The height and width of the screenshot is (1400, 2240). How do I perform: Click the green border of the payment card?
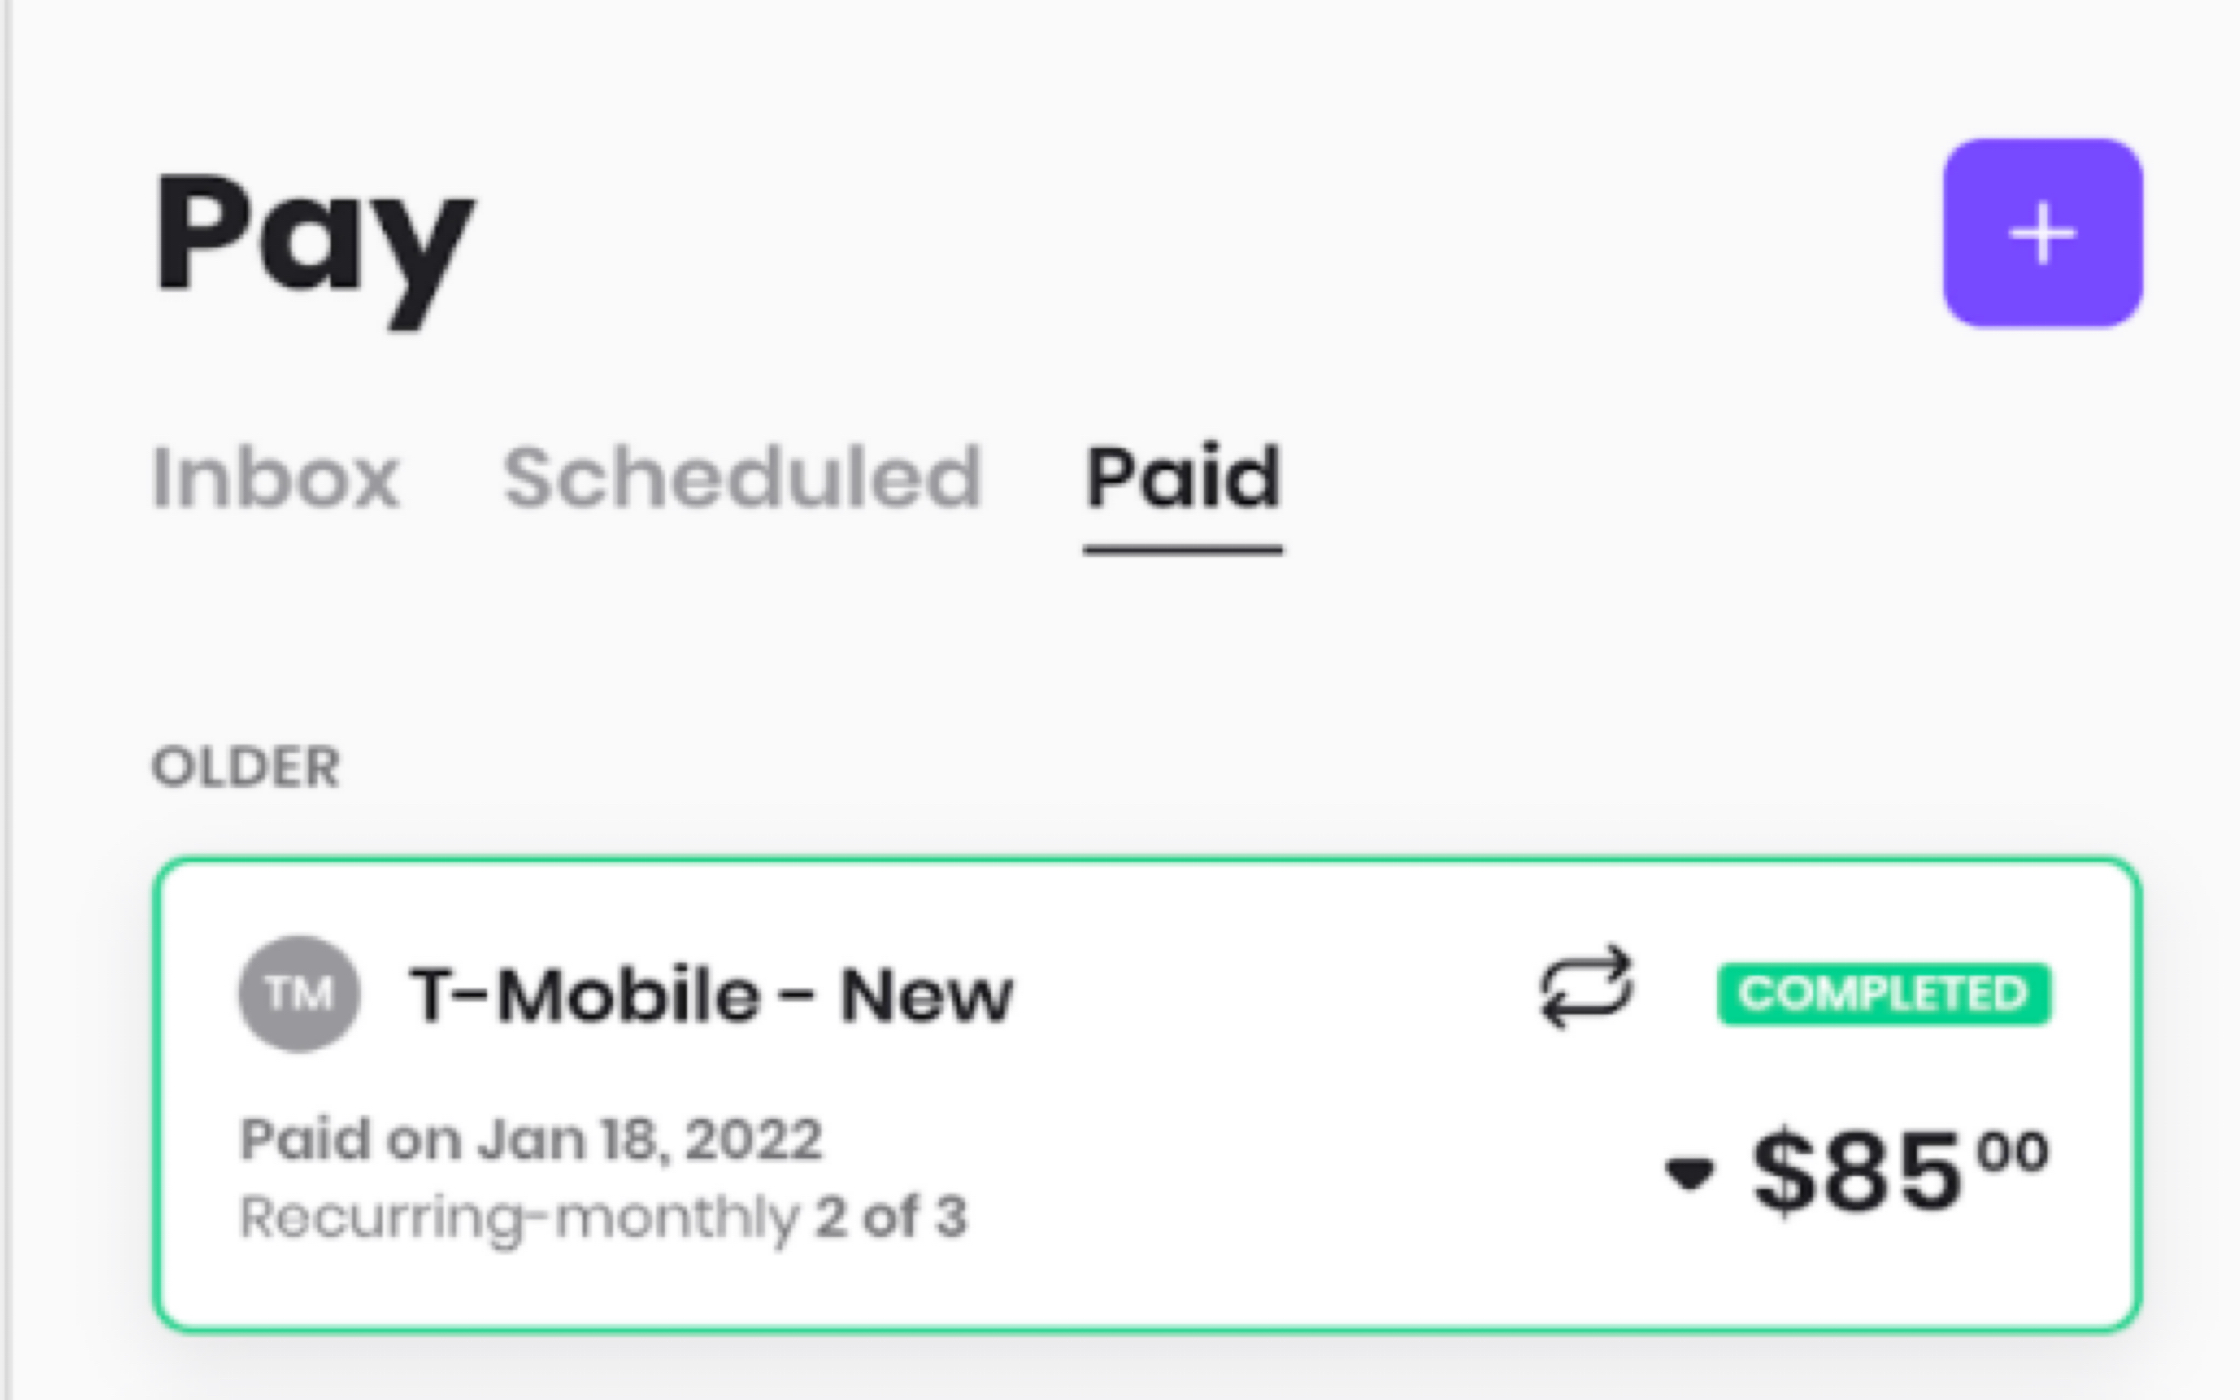click(1147, 859)
